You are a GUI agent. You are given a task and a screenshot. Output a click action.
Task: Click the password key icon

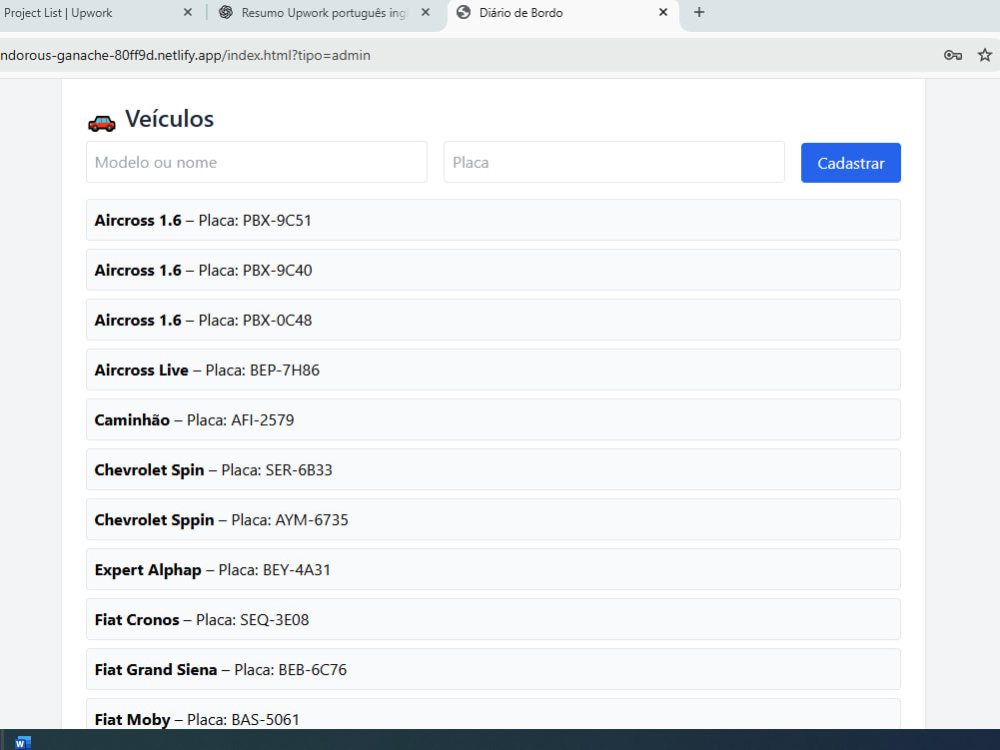953,55
